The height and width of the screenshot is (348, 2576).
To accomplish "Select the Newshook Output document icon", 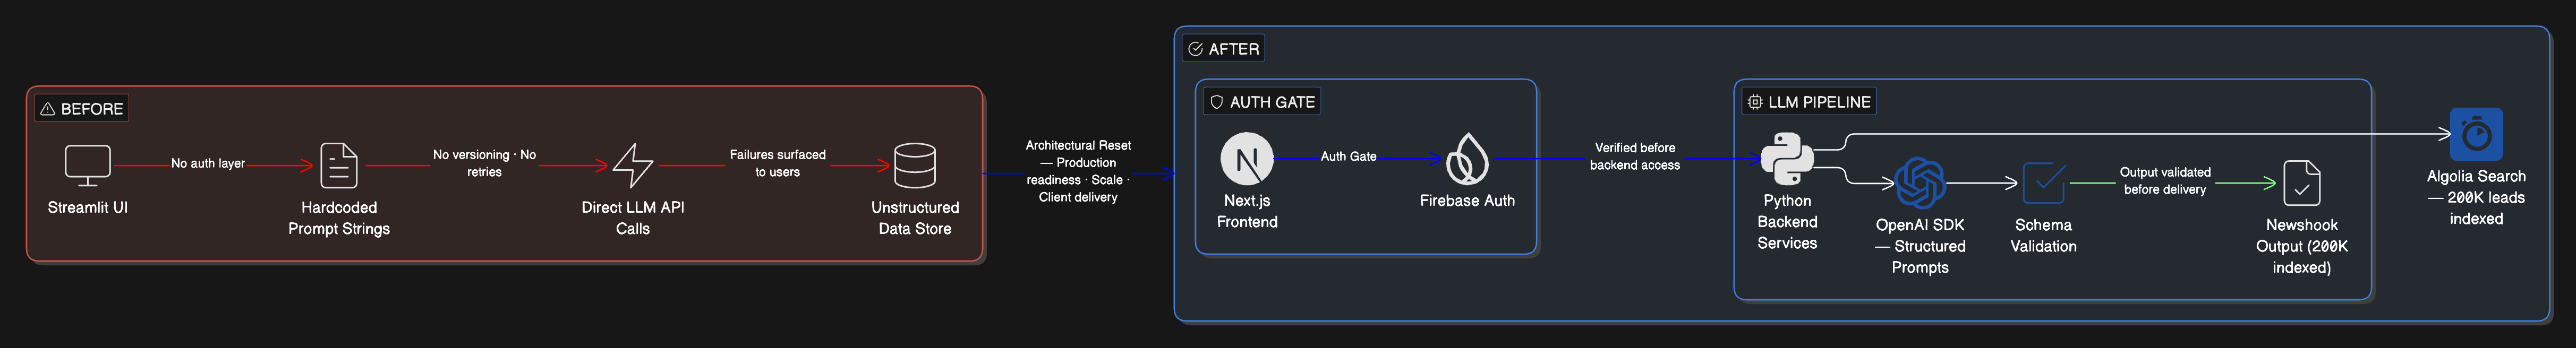I will coord(2301,183).
